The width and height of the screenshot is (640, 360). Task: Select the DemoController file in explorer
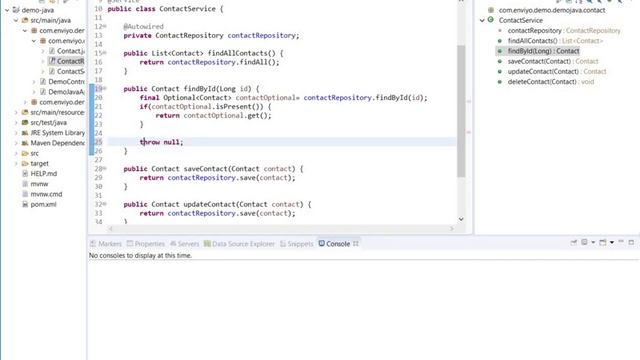tap(66, 82)
